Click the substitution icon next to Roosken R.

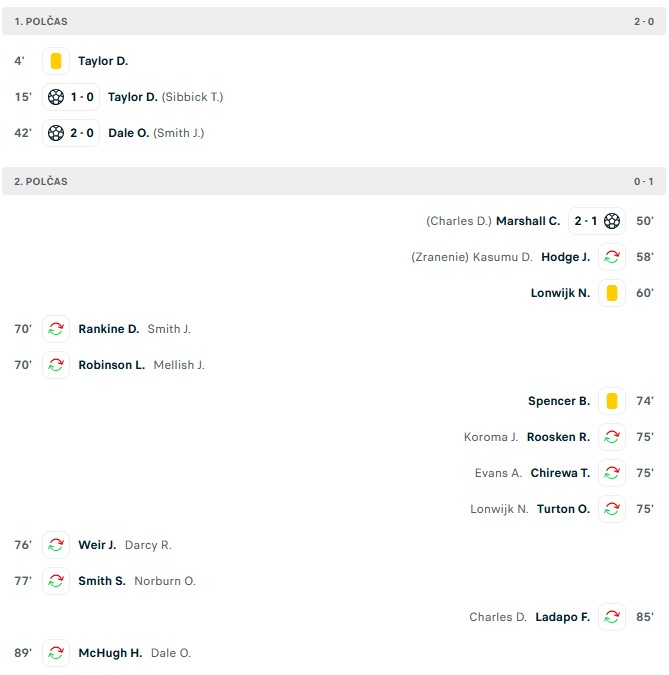click(x=612, y=437)
